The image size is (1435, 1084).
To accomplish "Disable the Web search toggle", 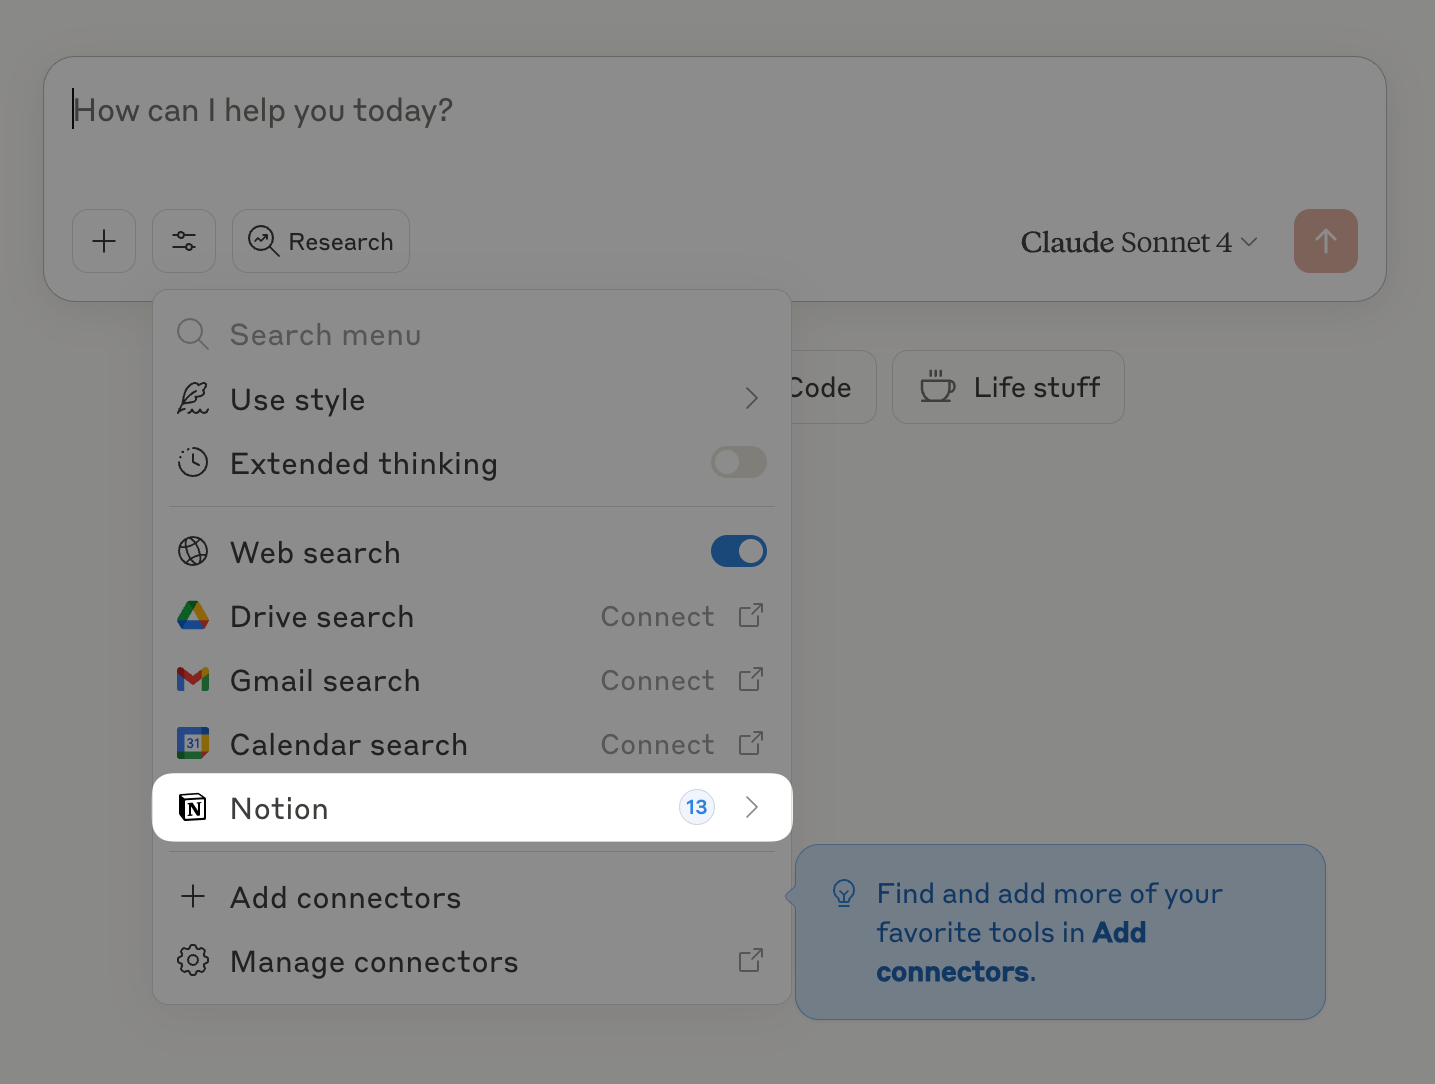I will click(739, 551).
